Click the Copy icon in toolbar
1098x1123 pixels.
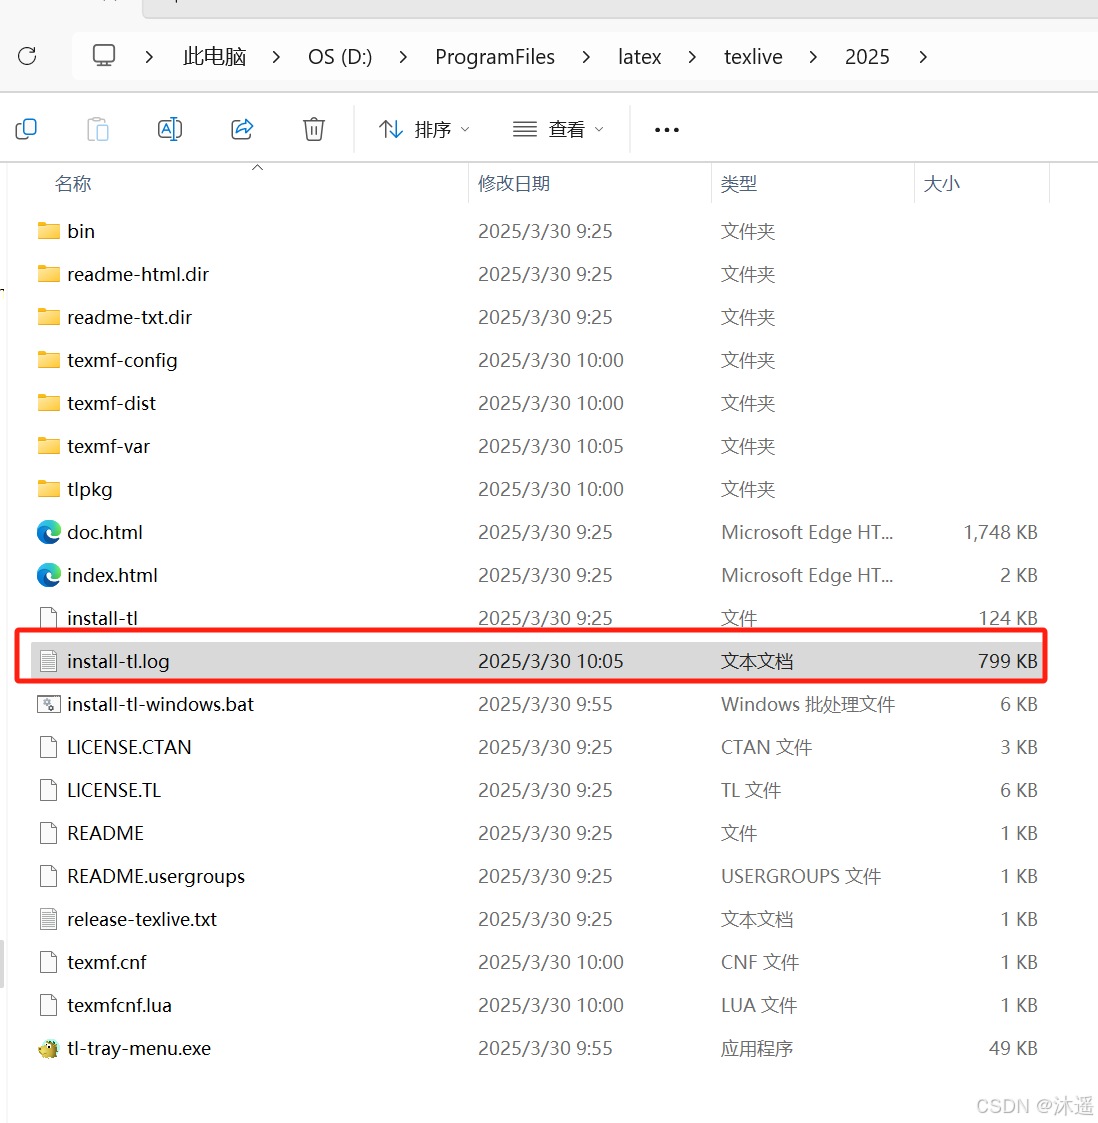coord(26,129)
